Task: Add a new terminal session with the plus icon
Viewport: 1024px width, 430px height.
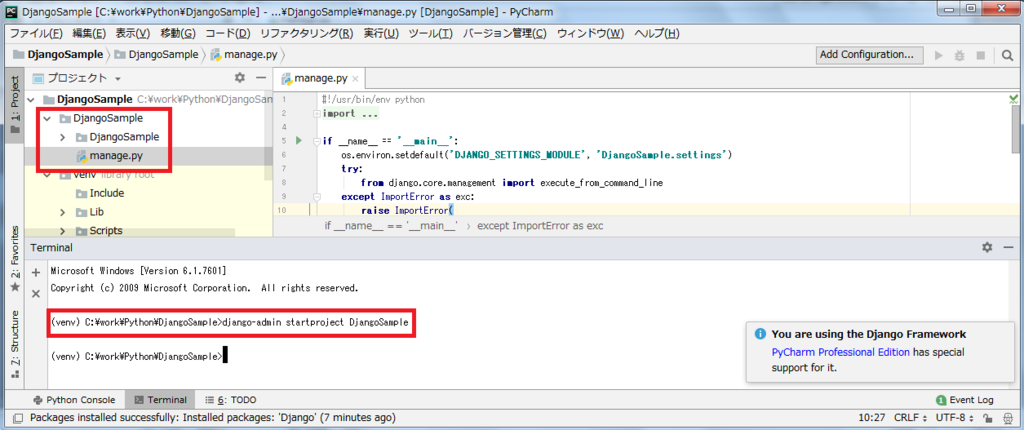Action: 36,273
